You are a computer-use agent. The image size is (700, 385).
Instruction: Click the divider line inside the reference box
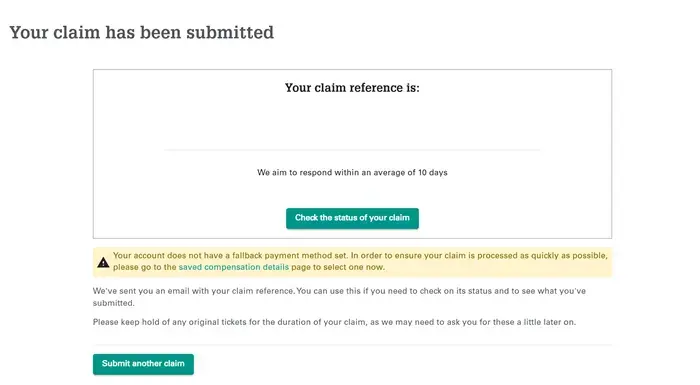tap(352, 150)
